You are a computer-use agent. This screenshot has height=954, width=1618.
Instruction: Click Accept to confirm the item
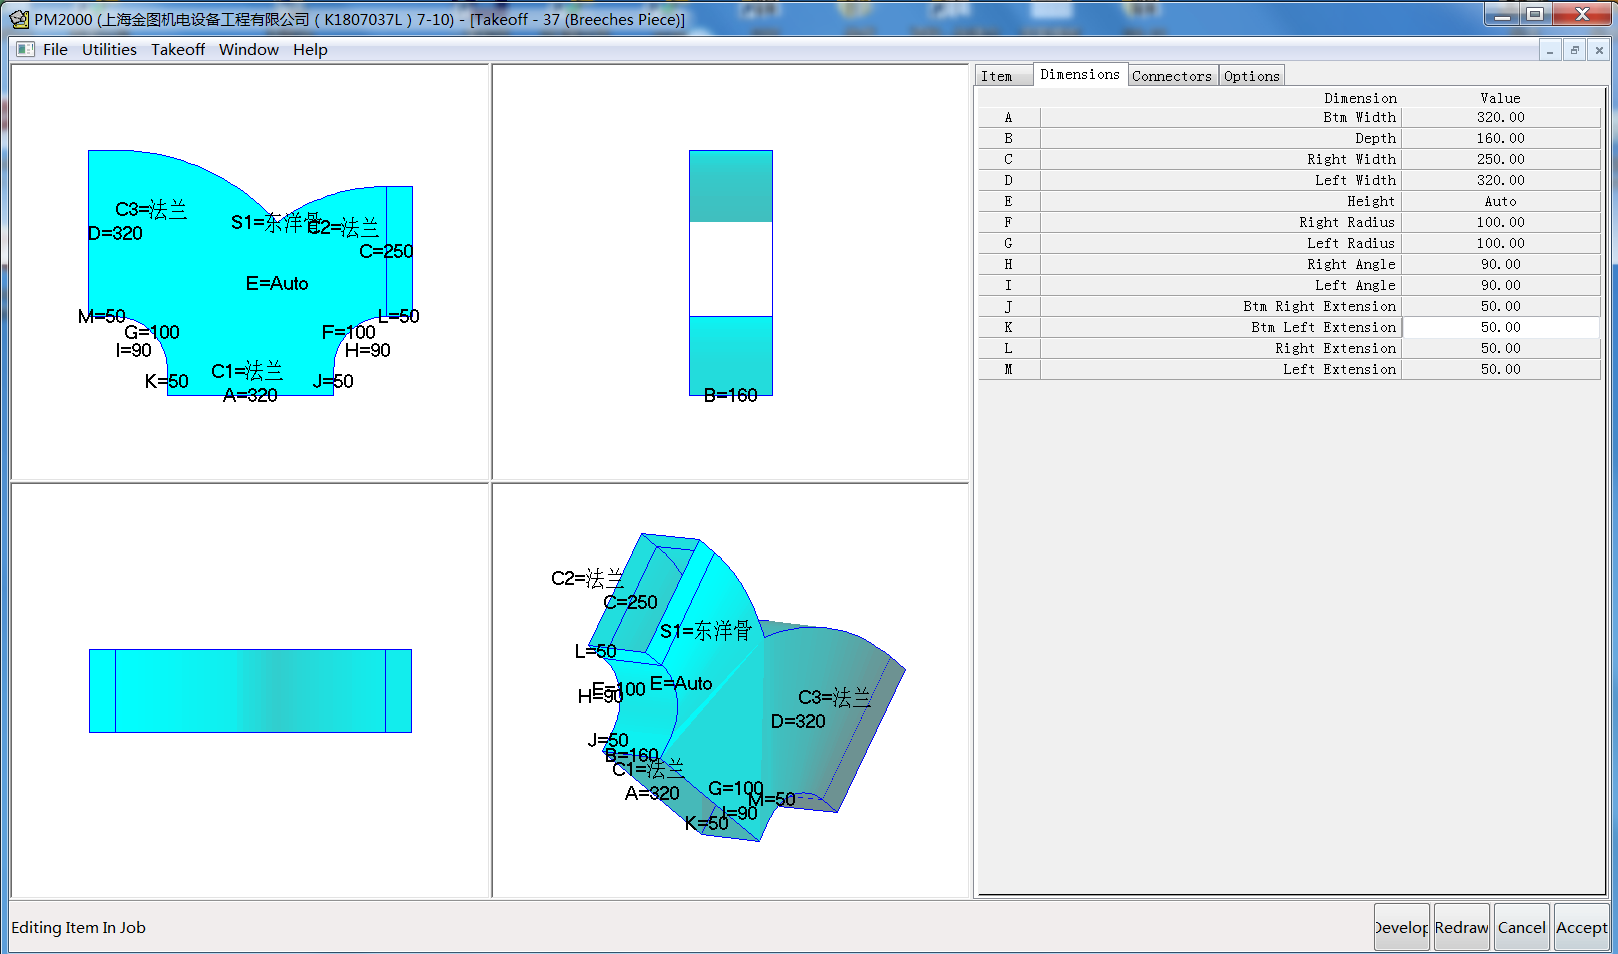click(1581, 927)
